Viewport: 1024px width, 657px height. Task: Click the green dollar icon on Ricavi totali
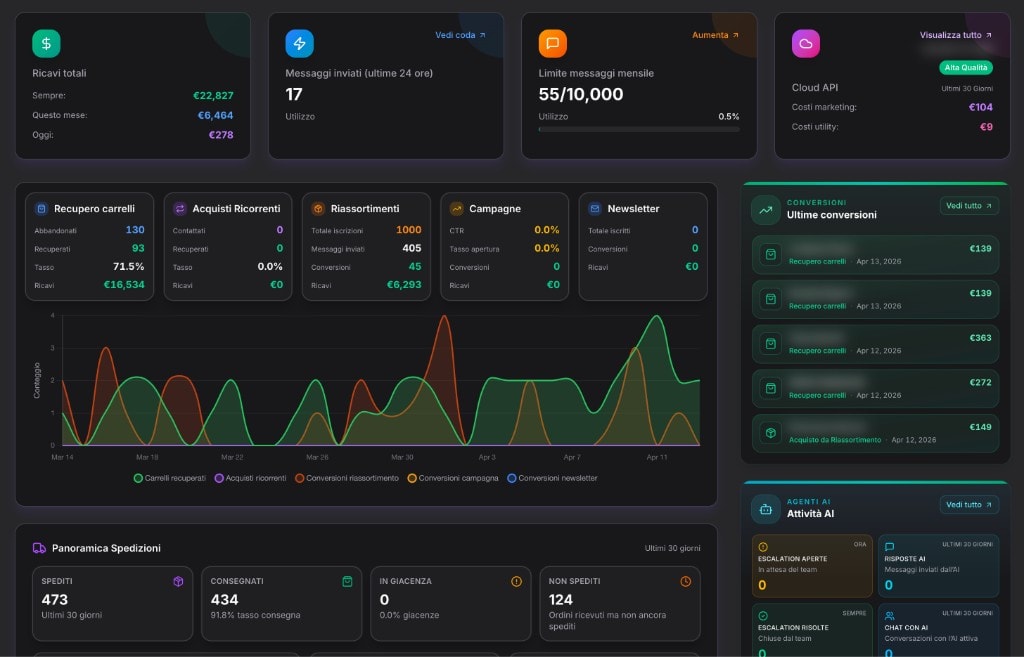(45, 43)
